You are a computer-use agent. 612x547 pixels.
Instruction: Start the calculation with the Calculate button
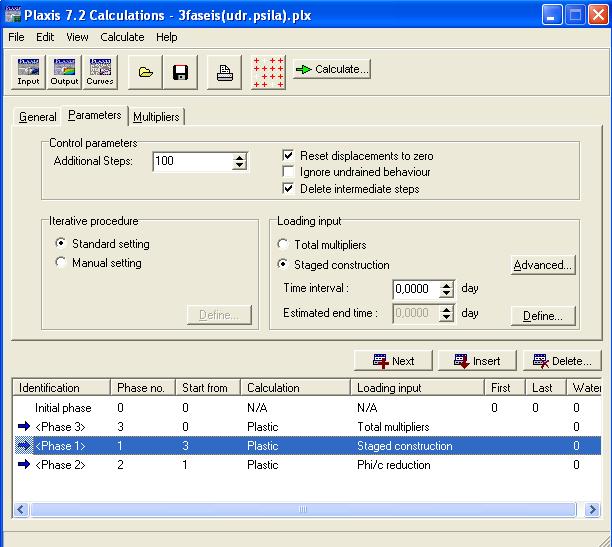click(331, 69)
